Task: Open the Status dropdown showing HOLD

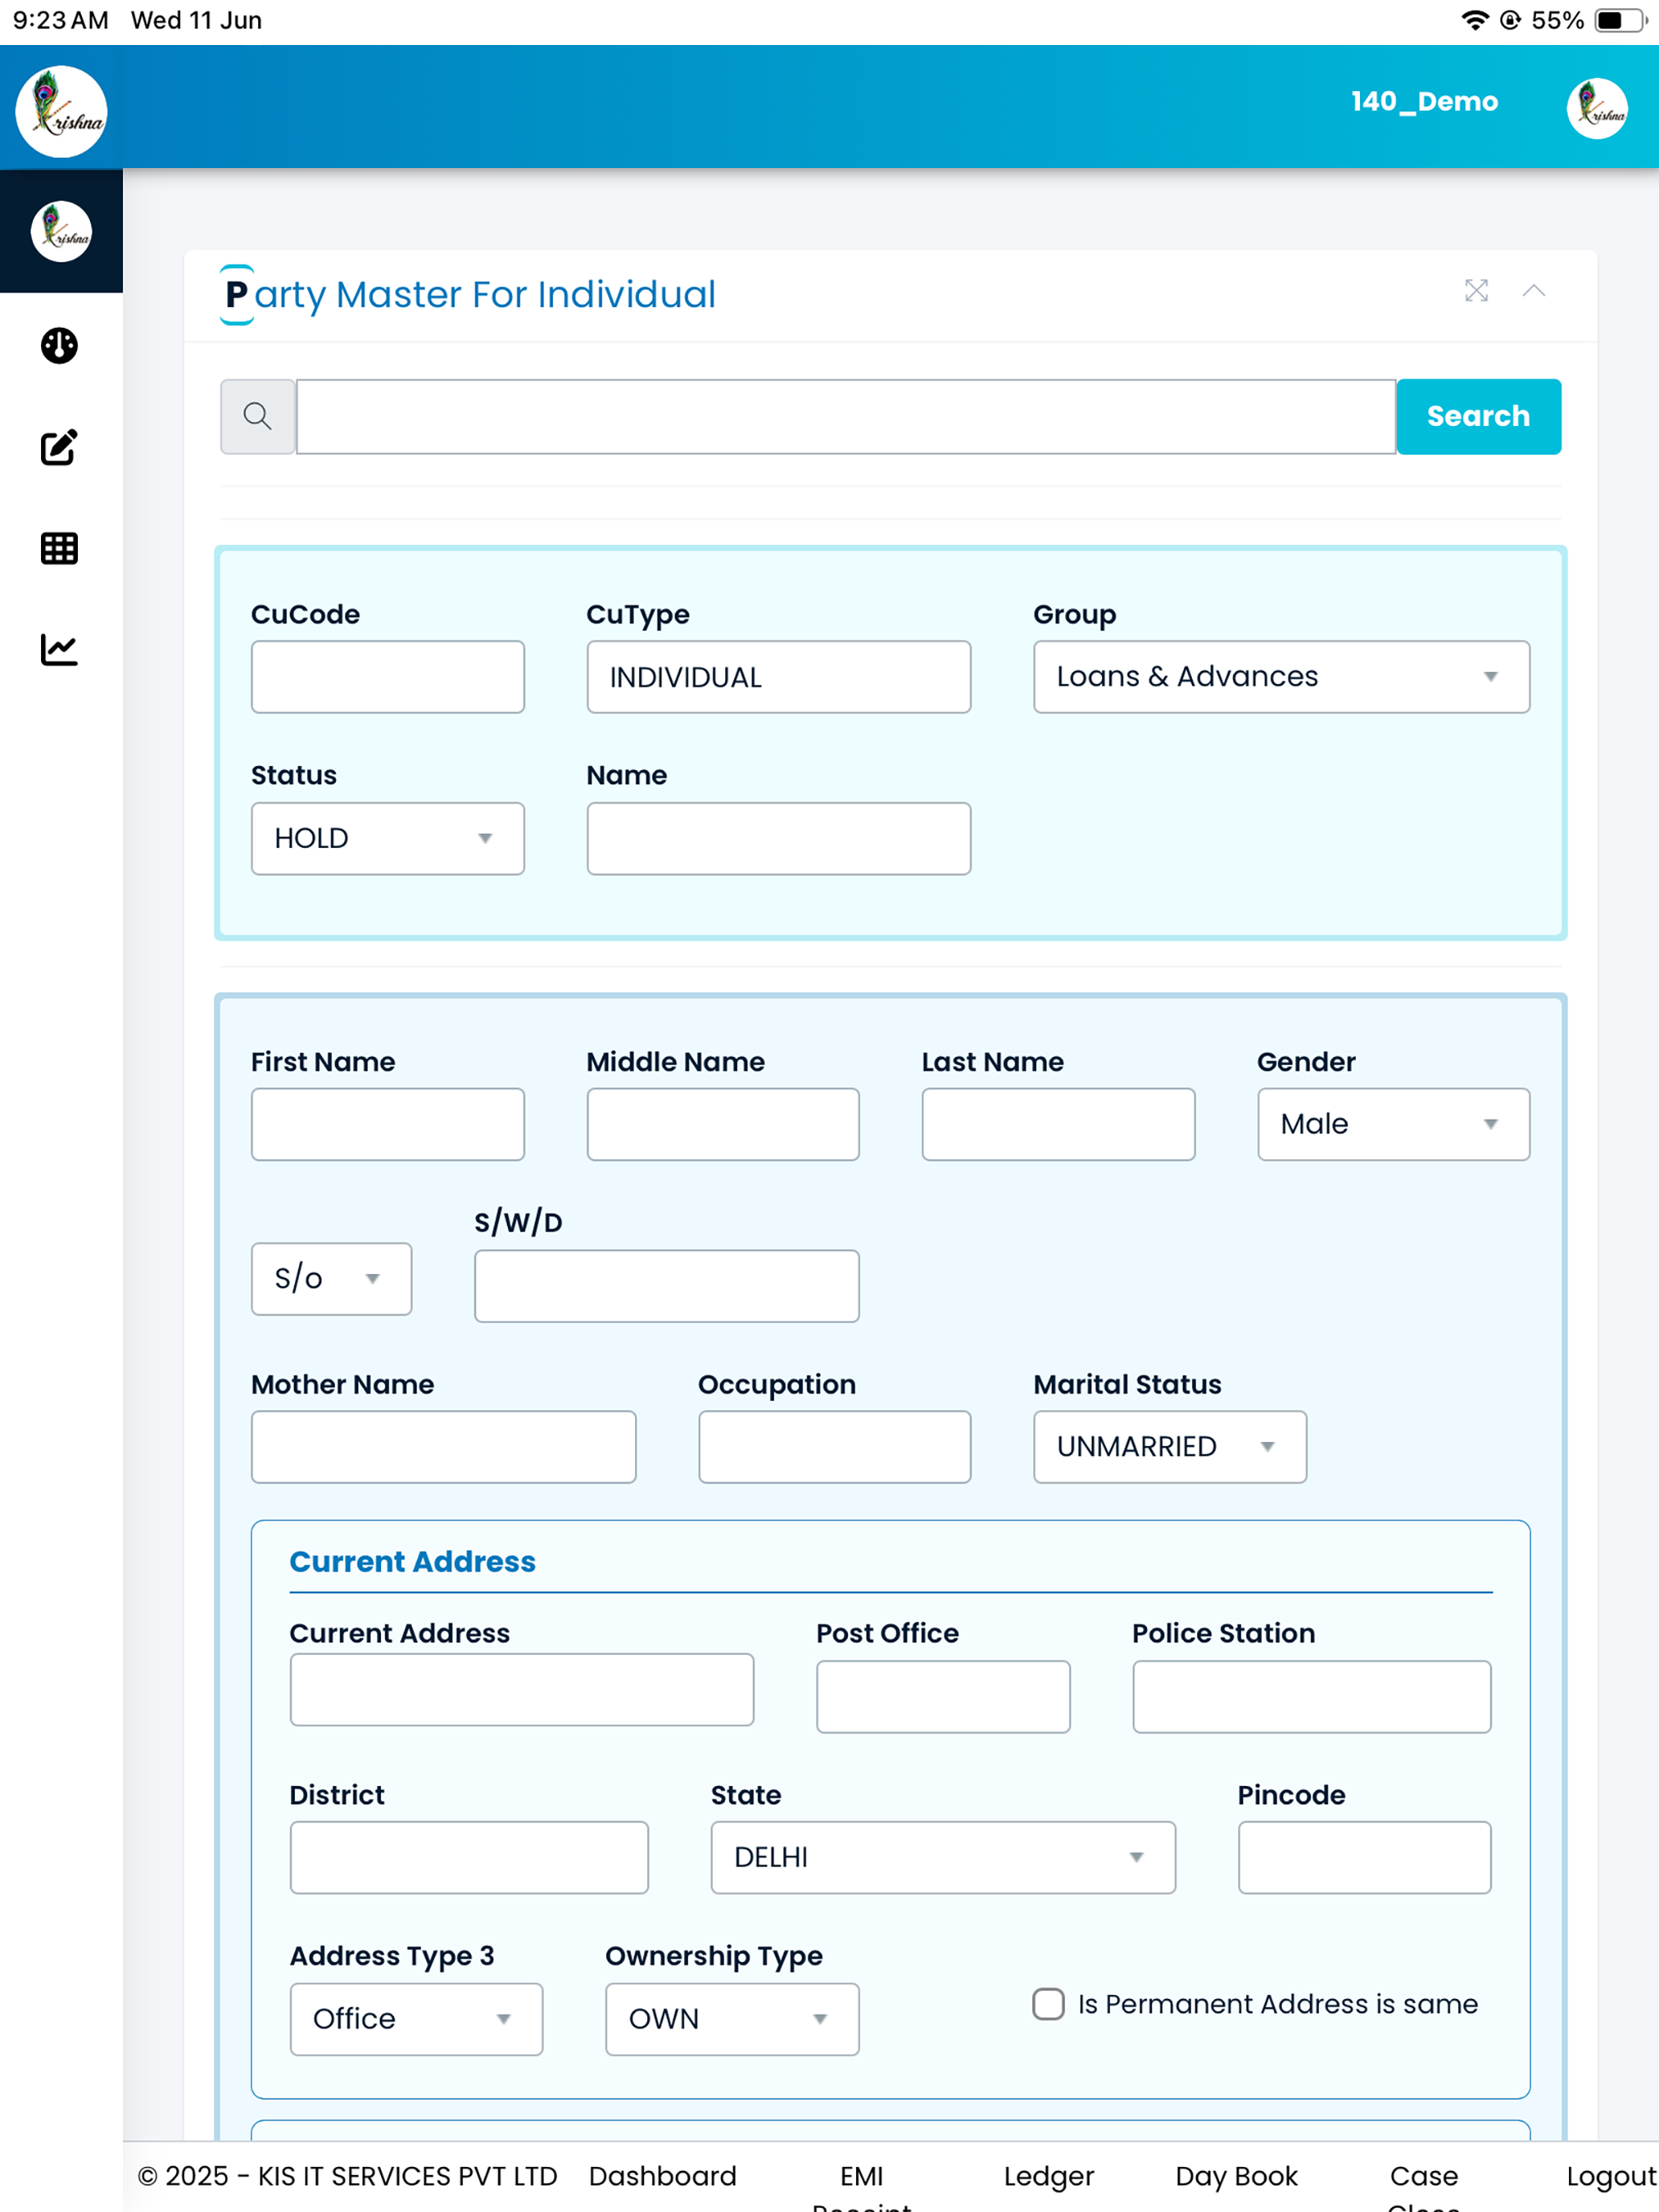Action: pos(388,838)
